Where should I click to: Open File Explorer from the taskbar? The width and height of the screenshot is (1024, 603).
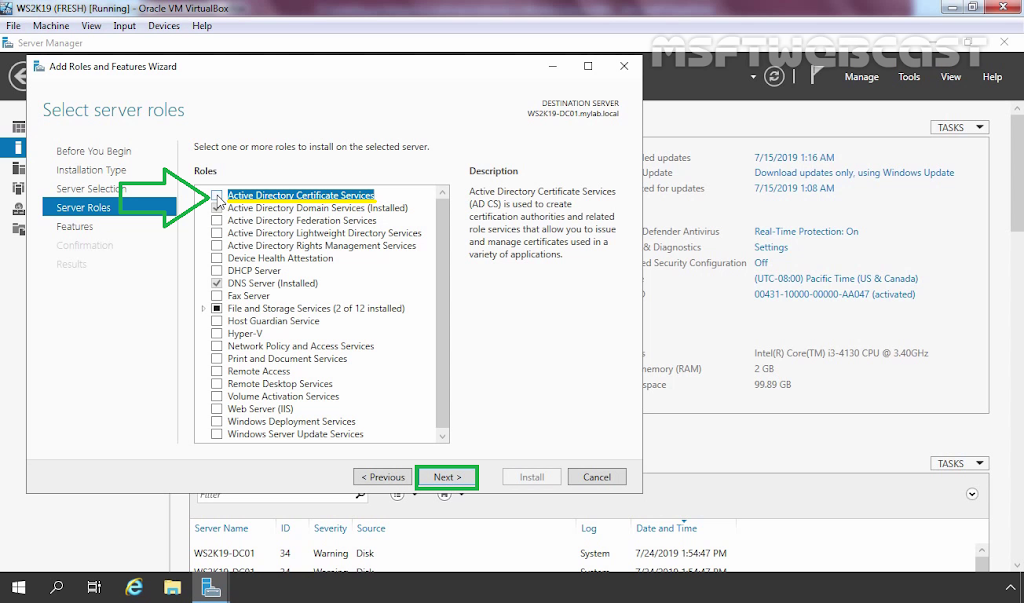pyautogui.click(x=172, y=587)
